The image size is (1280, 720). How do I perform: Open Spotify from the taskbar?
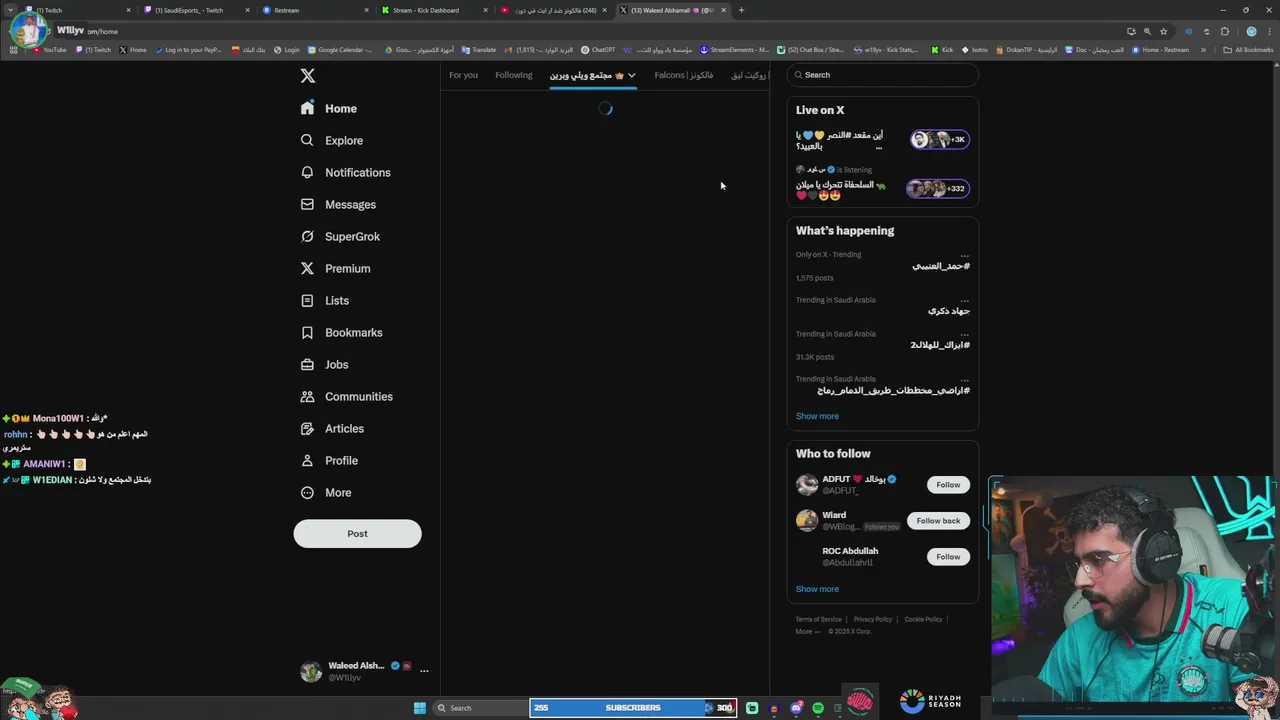818,708
